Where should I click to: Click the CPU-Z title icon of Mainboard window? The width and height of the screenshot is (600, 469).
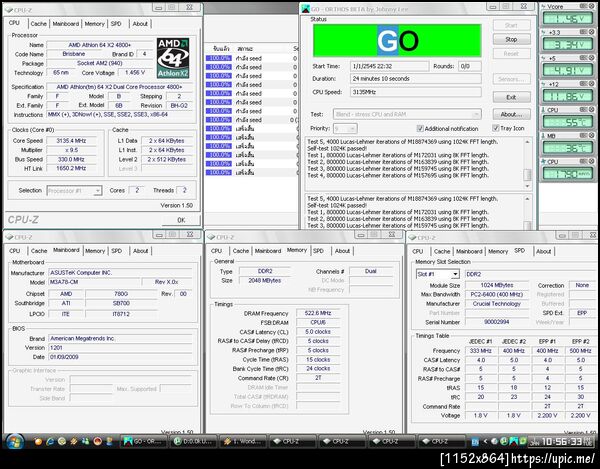tap(10, 237)
